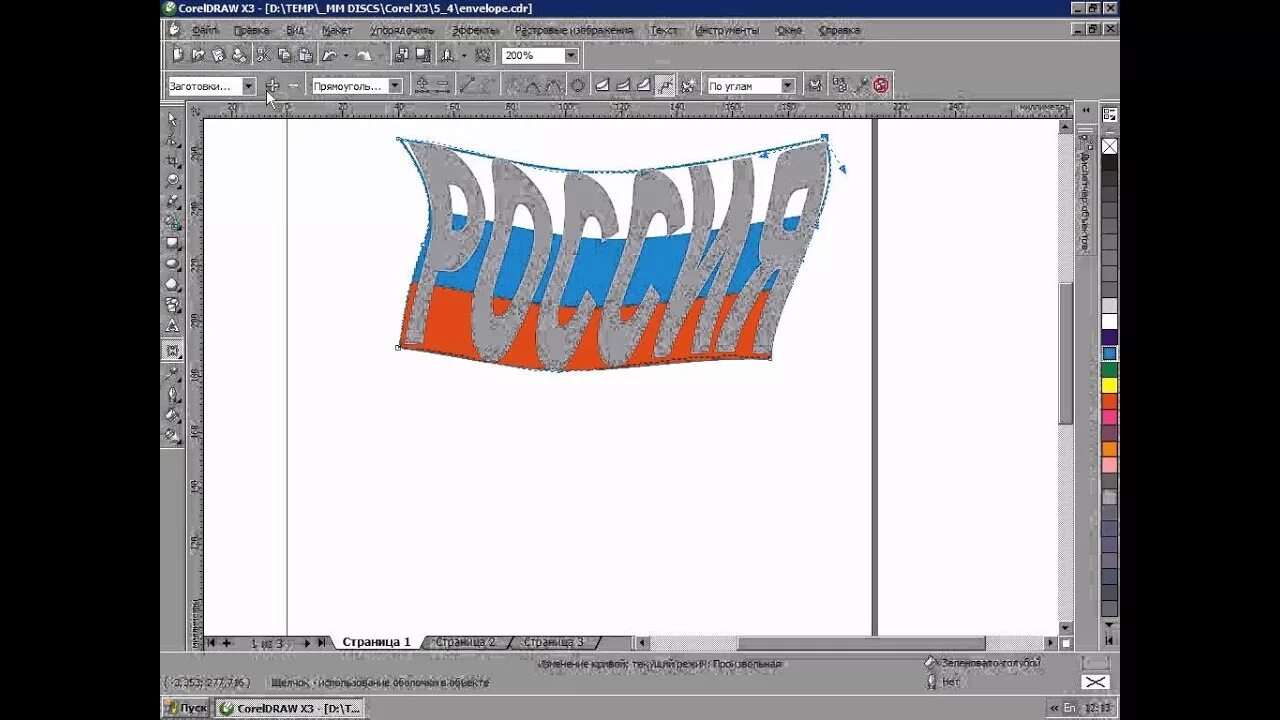
Task: Enable Envelope Double Arc mode
Action: pos(644,86)
